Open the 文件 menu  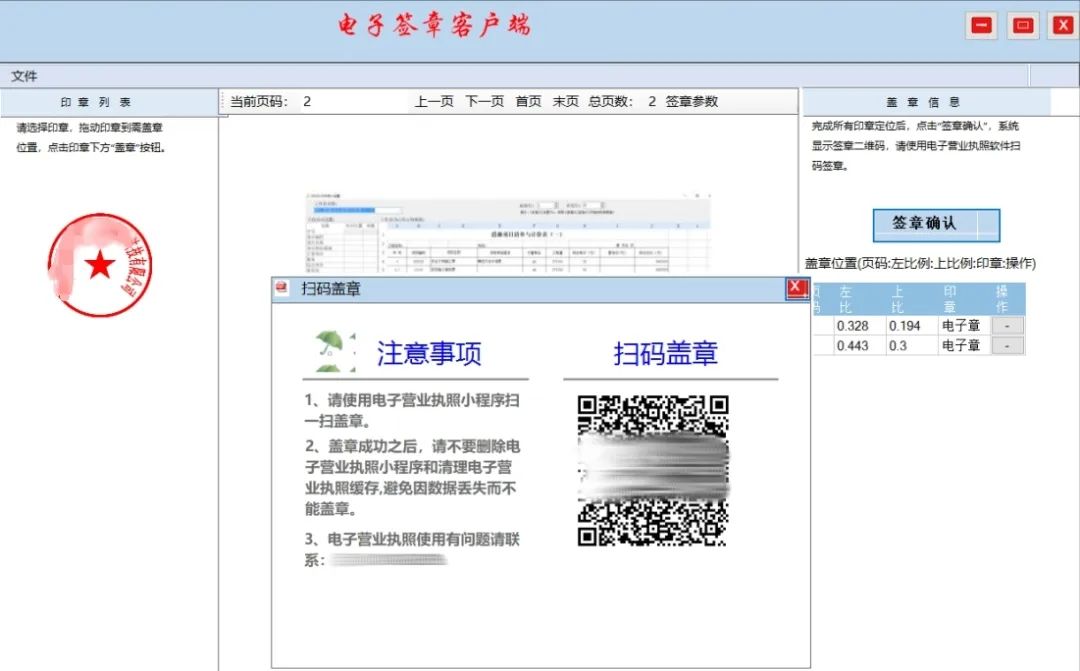click(x=24, y=76)
